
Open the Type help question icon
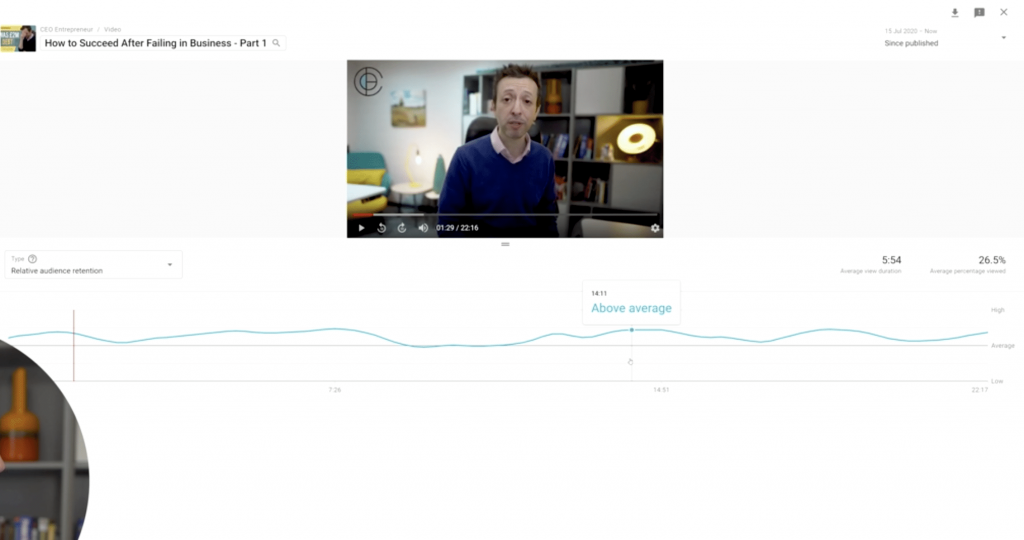click(x=33, y=259)
